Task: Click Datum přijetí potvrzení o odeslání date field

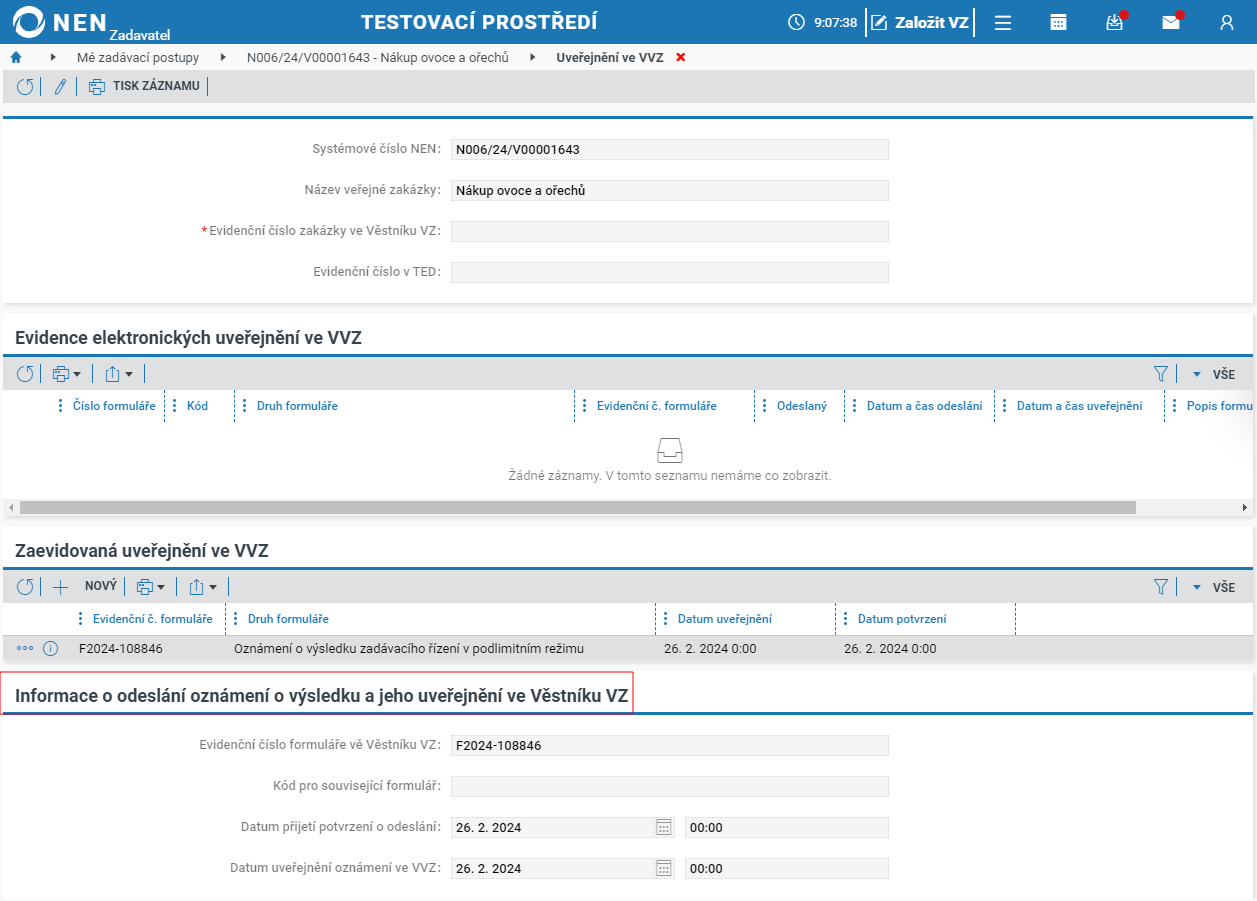Action: tap(552, 827)
